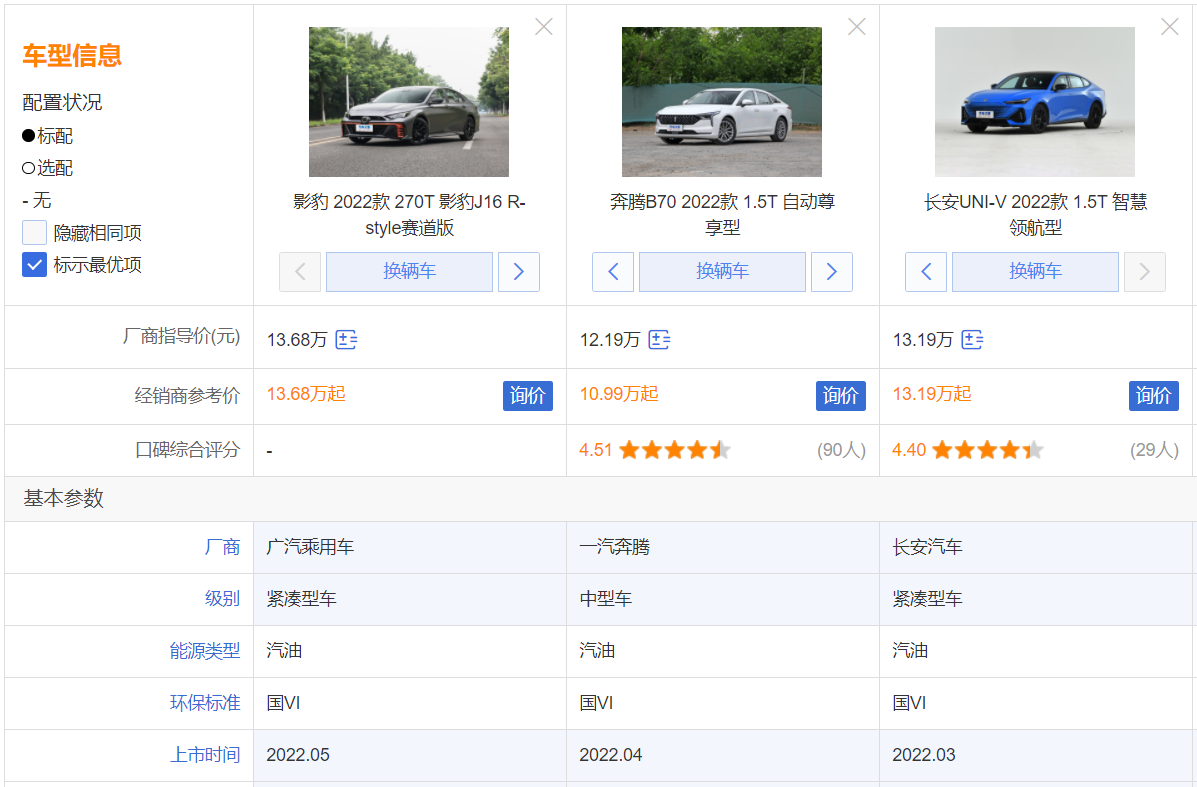Click the 厂商 parameter label link
This screenshot has height=787, width=1197.
pos(222,547)
